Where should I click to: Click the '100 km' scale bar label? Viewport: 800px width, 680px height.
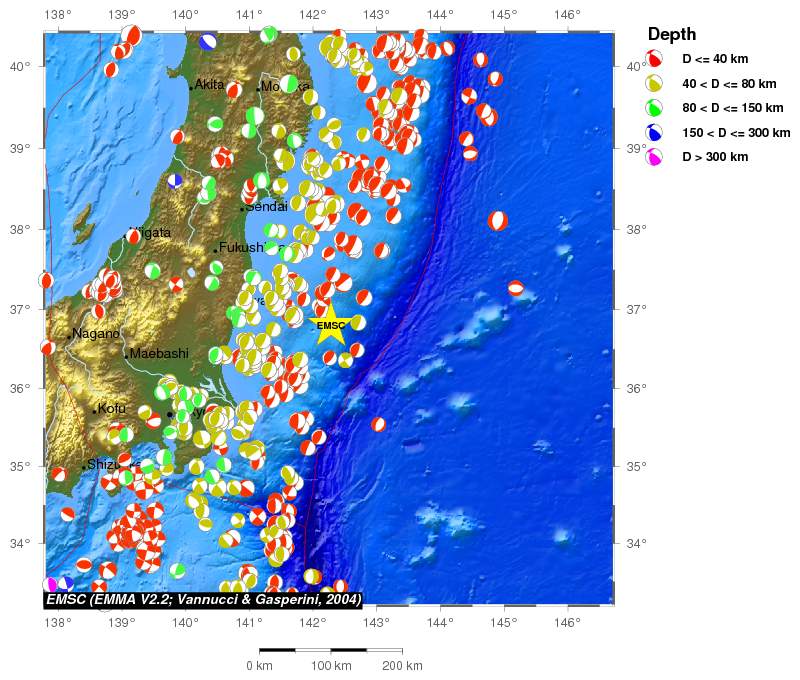tap(330, 666)
